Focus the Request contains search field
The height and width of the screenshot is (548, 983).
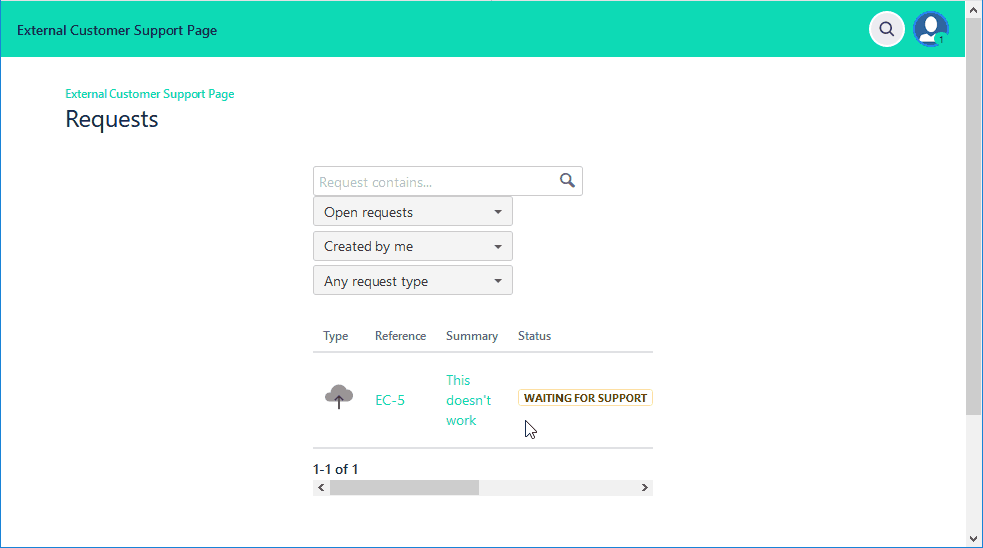click(x=435, y=182)
